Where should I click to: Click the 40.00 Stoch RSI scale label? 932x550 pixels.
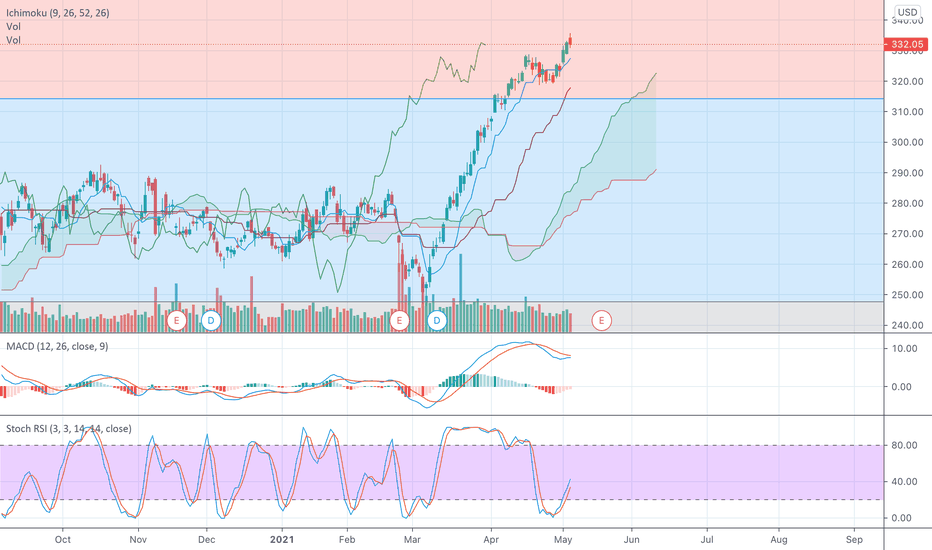[x=905, y=482]
